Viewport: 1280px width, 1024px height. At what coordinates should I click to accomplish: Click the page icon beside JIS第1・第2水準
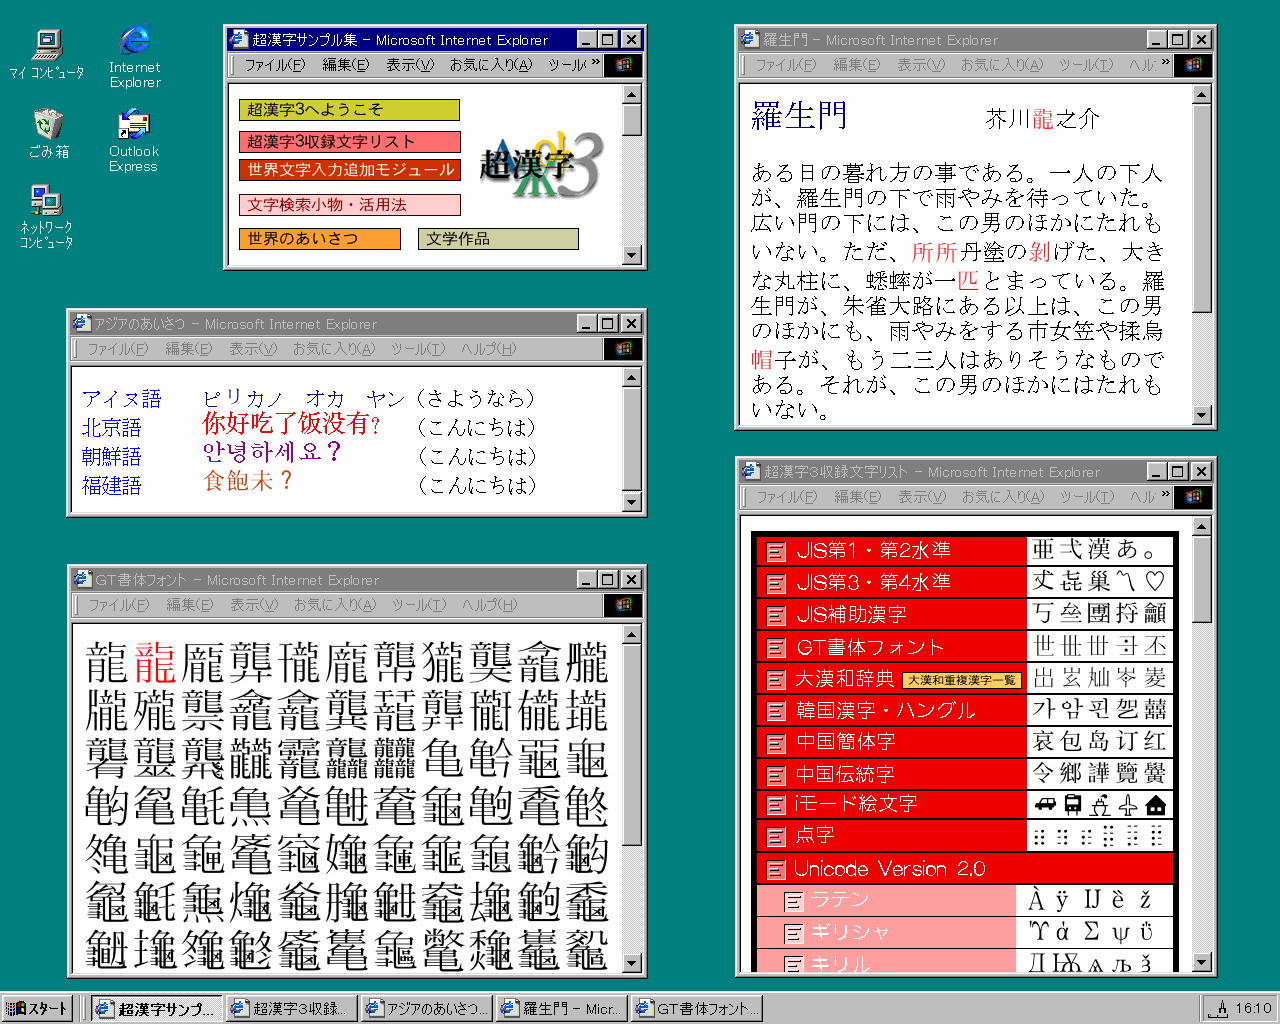point(776,551)
